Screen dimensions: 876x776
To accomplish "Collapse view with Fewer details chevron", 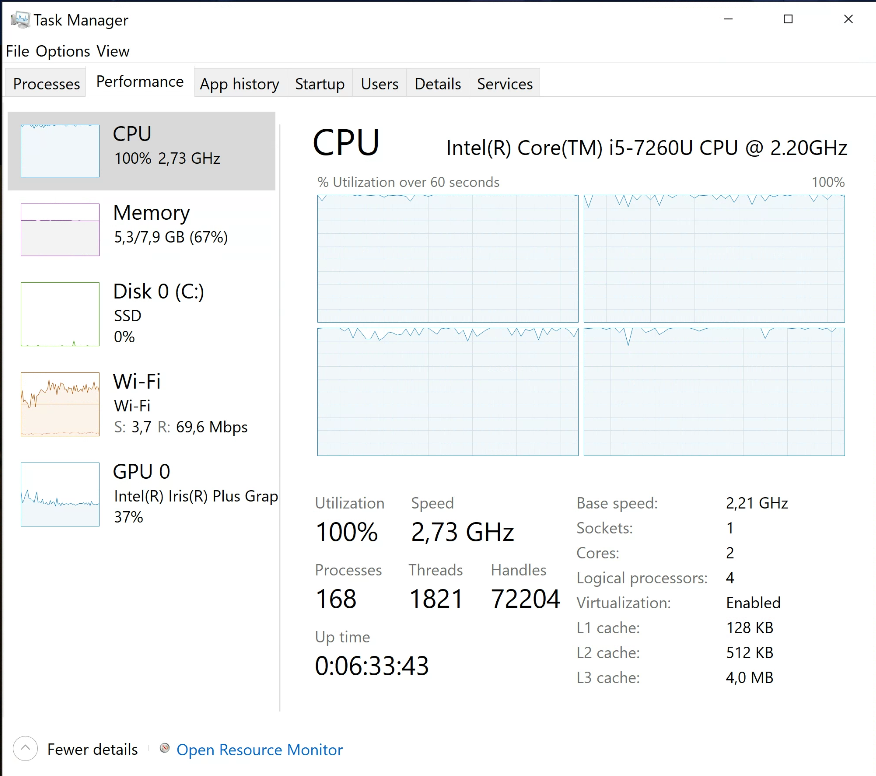I will (x=27, y=749).
